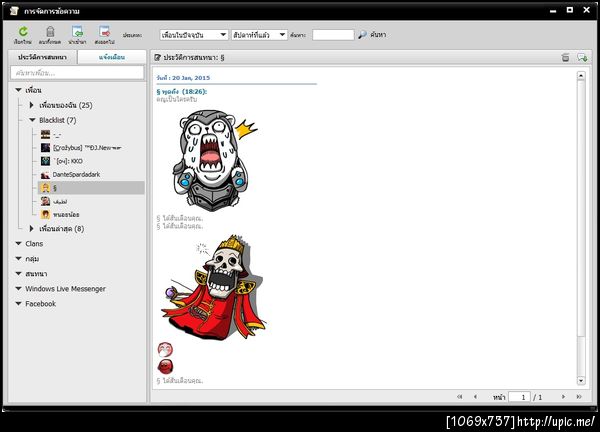Toggle the Clans group arrow
600x432 pixels.
point(18,243)
